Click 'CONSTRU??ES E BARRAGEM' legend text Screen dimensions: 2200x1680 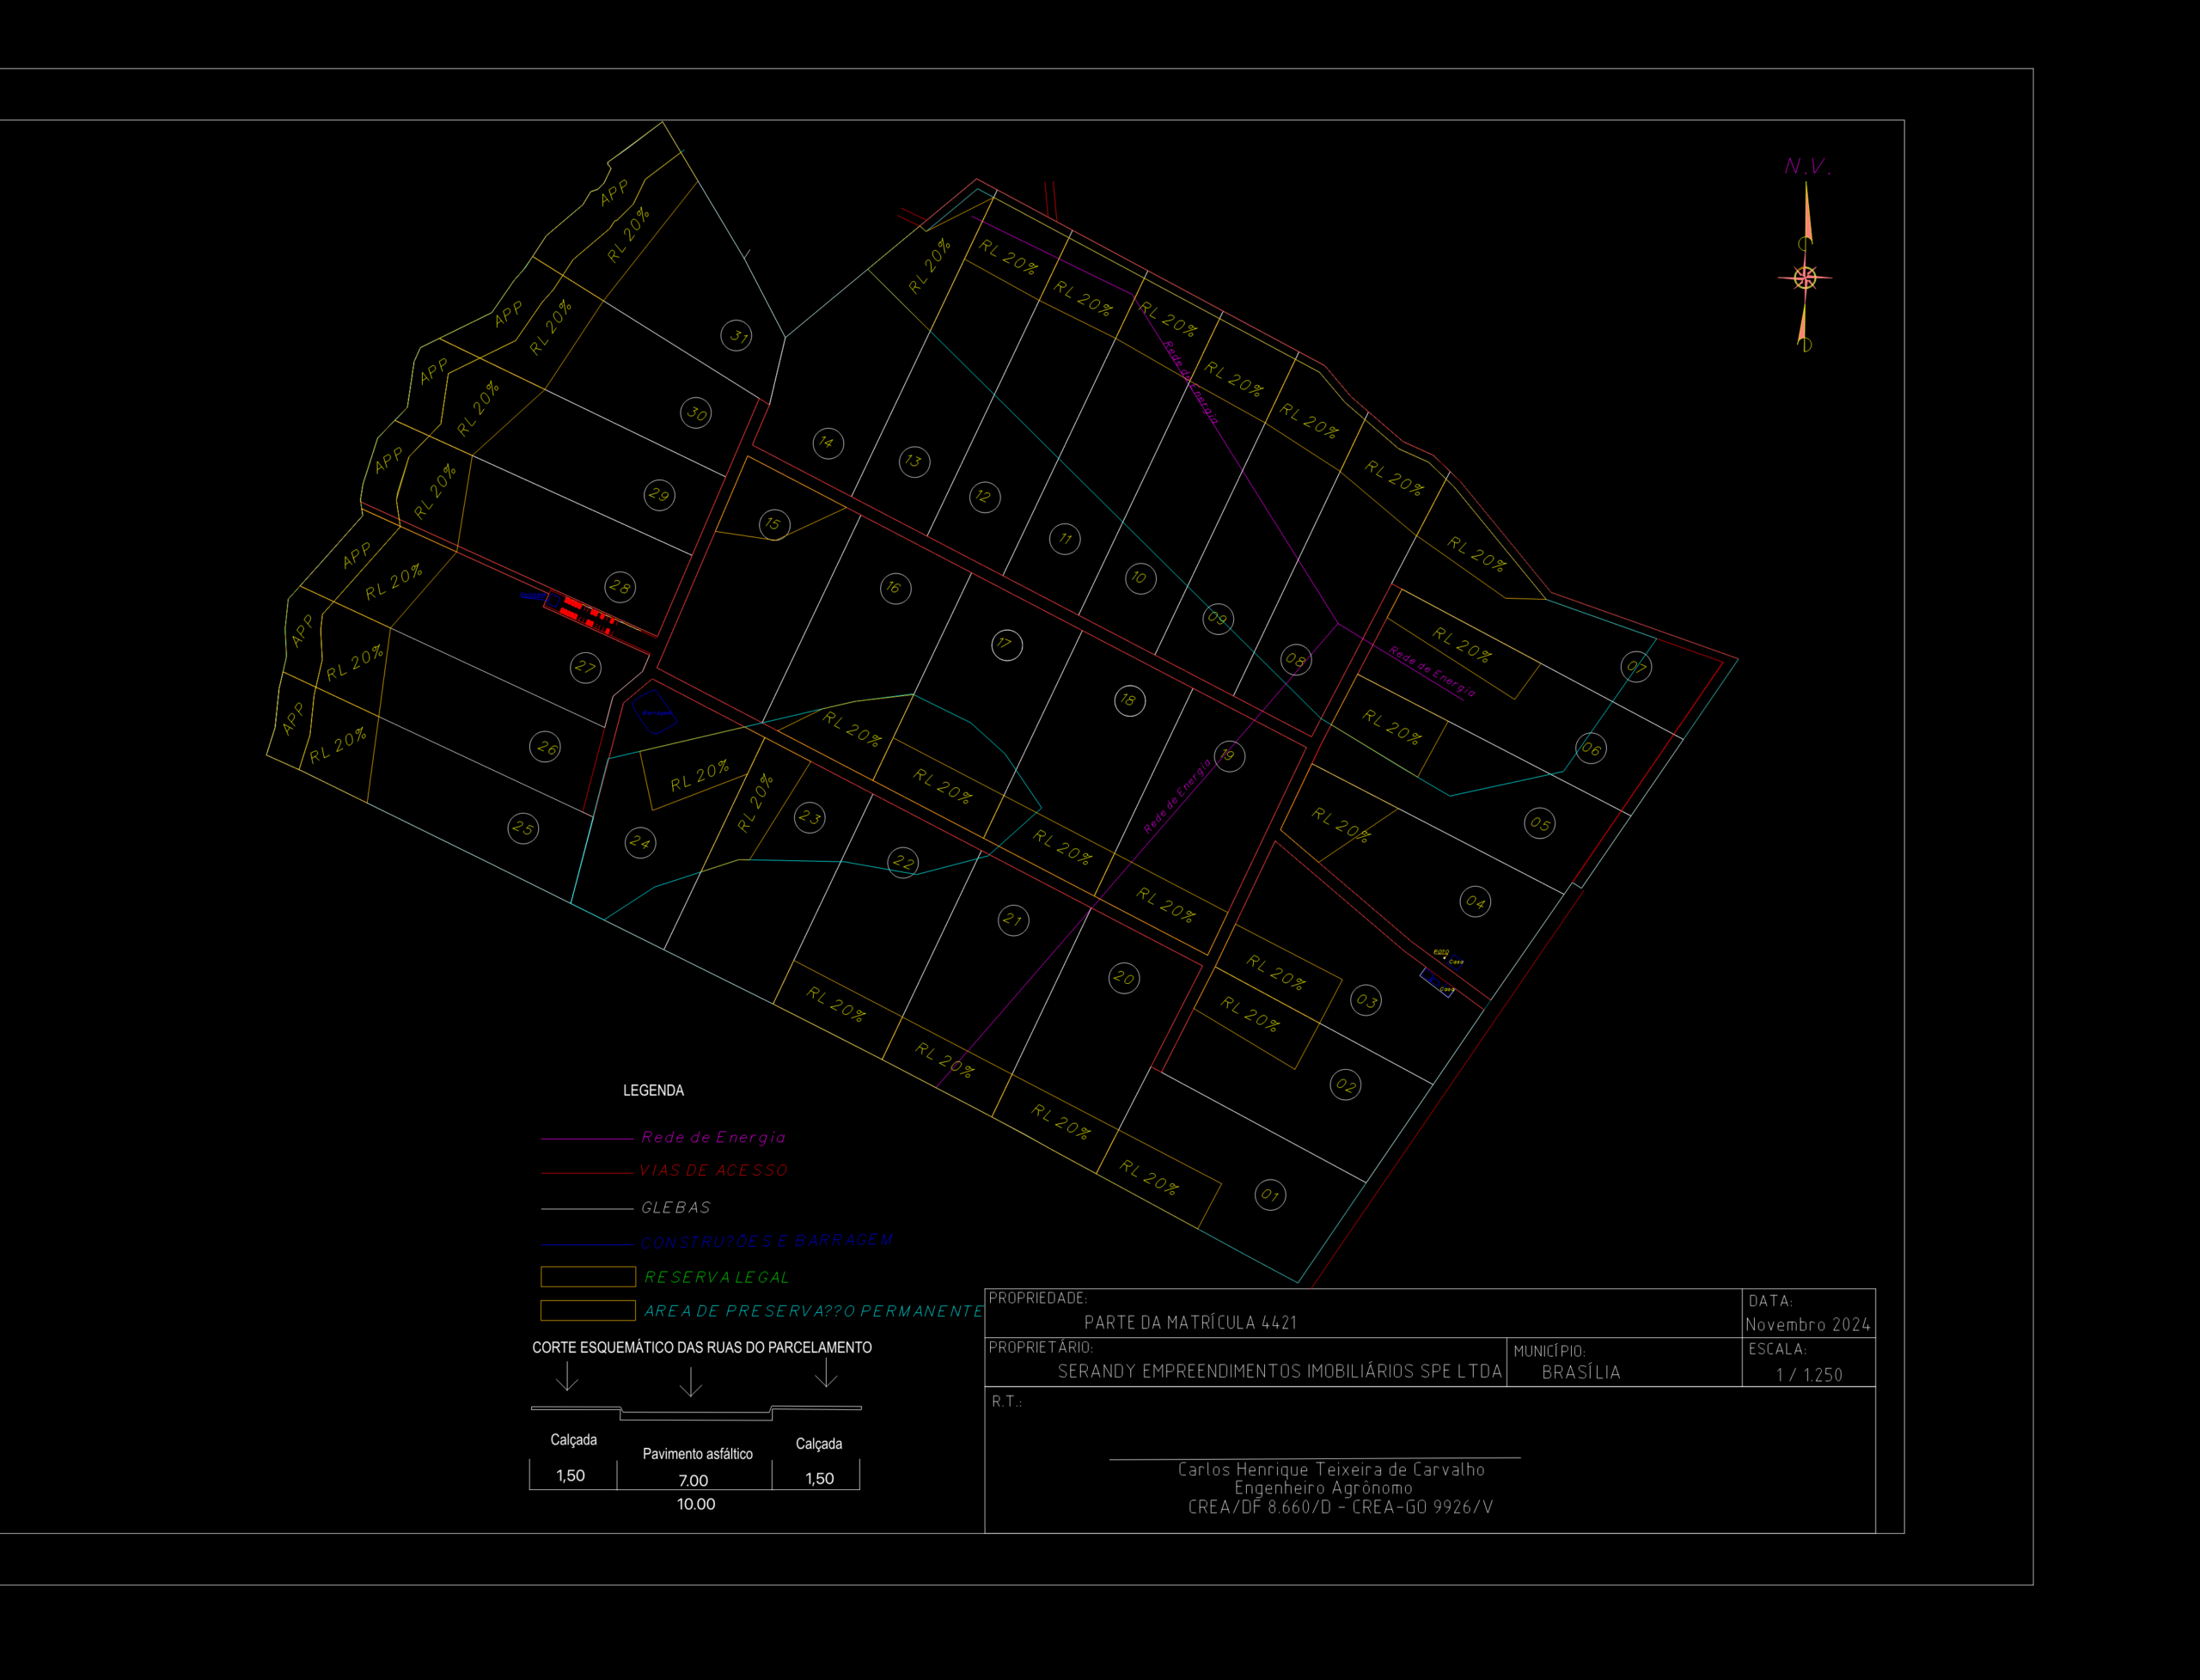pyautogui.click(x=766, y=1241)
